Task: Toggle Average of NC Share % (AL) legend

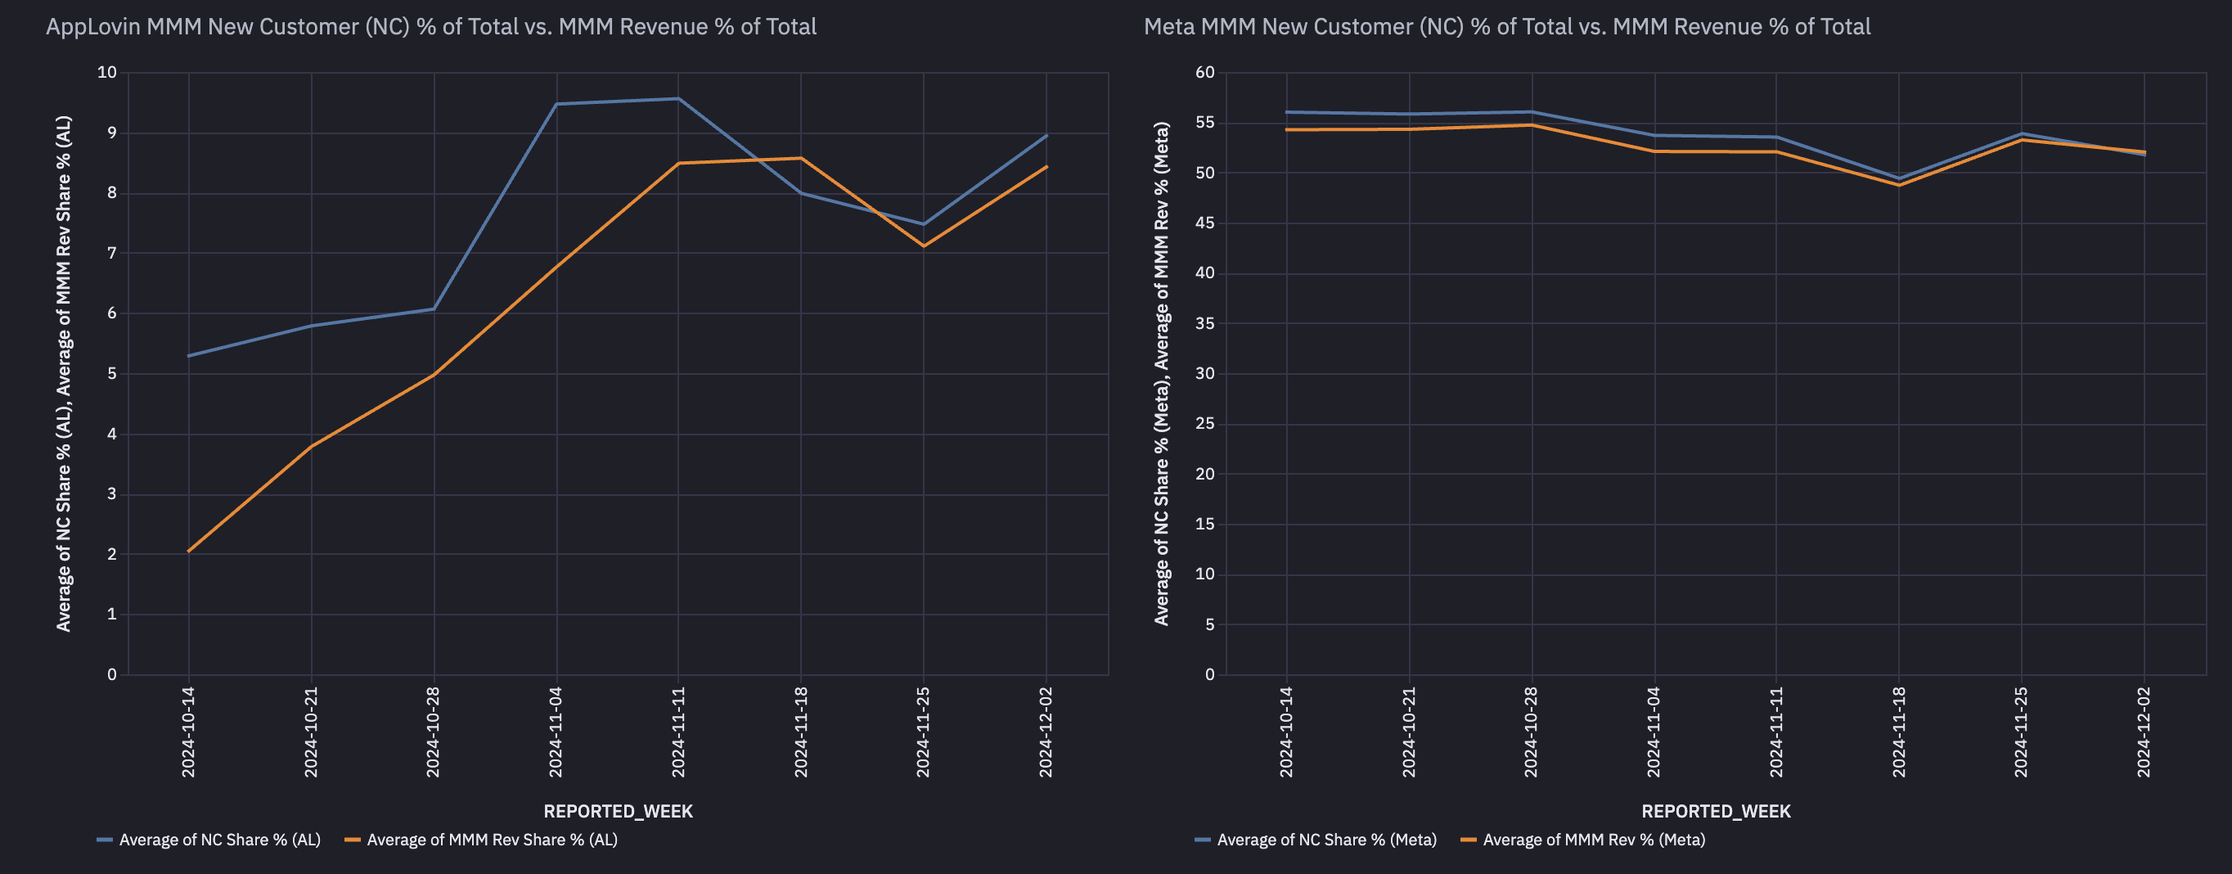Action: [209, 840]
